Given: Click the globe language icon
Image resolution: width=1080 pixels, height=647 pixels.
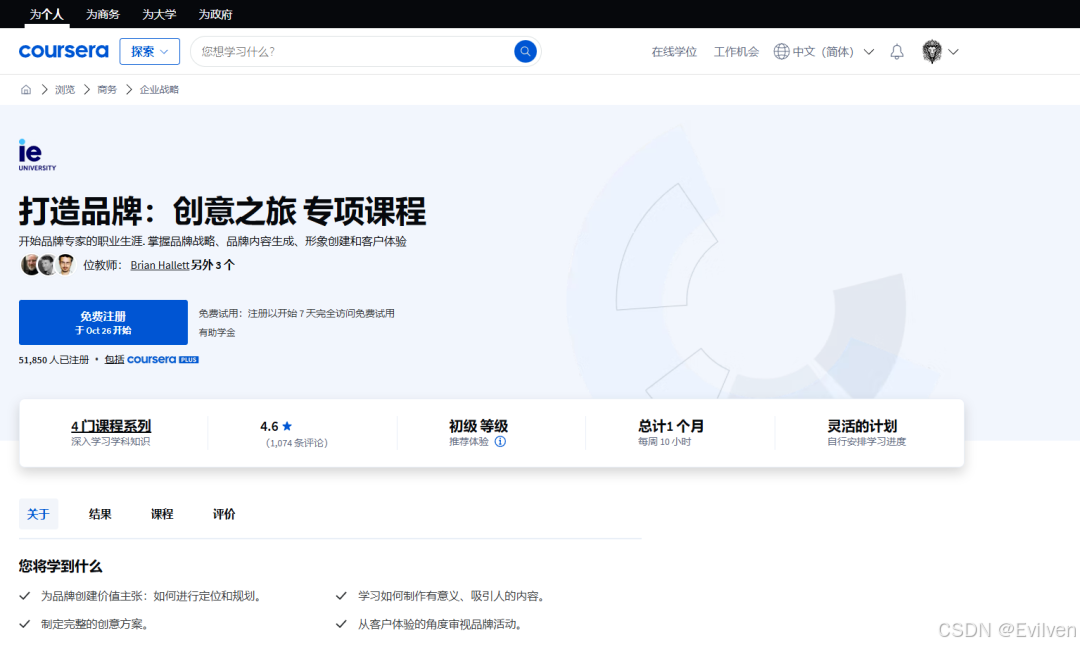Looking at the screenshot, I should pos(781,52).
